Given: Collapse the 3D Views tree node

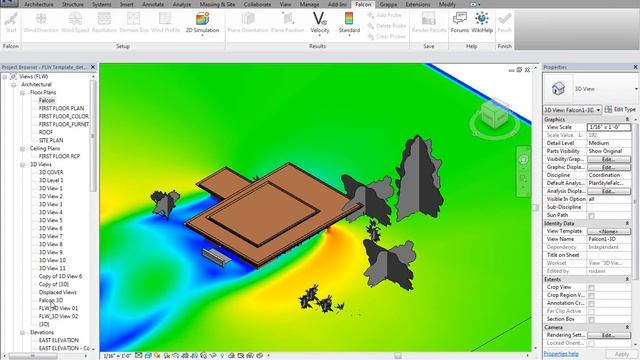Looking at the screenshot, I should 22,164.
